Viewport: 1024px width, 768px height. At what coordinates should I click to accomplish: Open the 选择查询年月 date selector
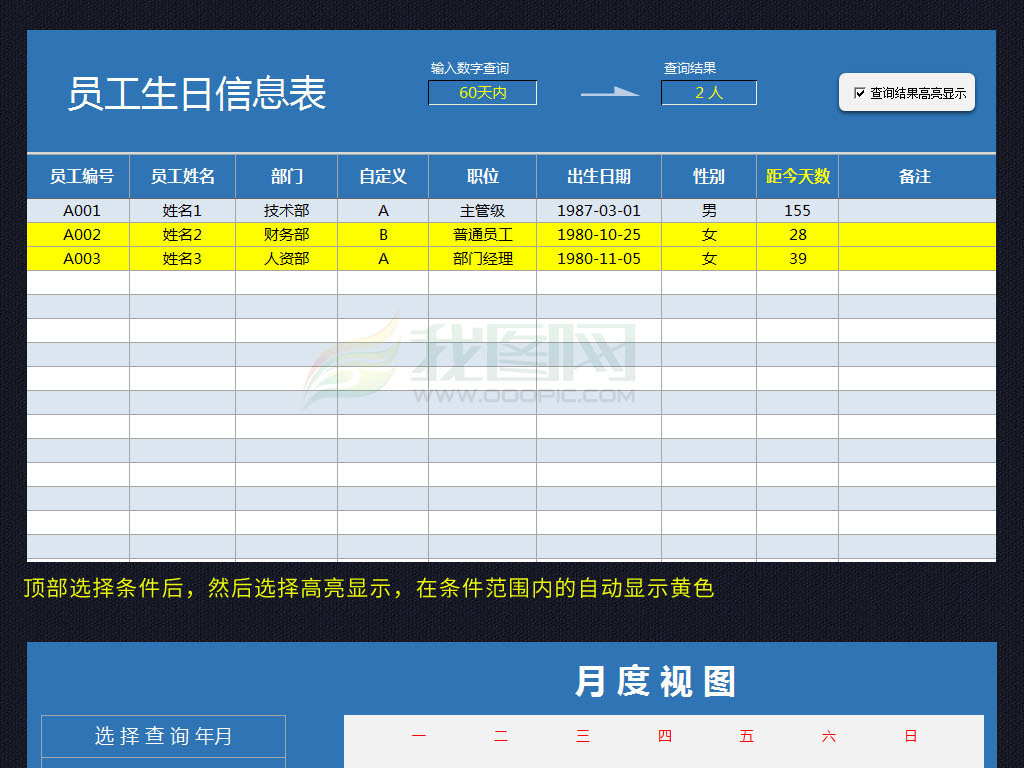pos(163,737)
